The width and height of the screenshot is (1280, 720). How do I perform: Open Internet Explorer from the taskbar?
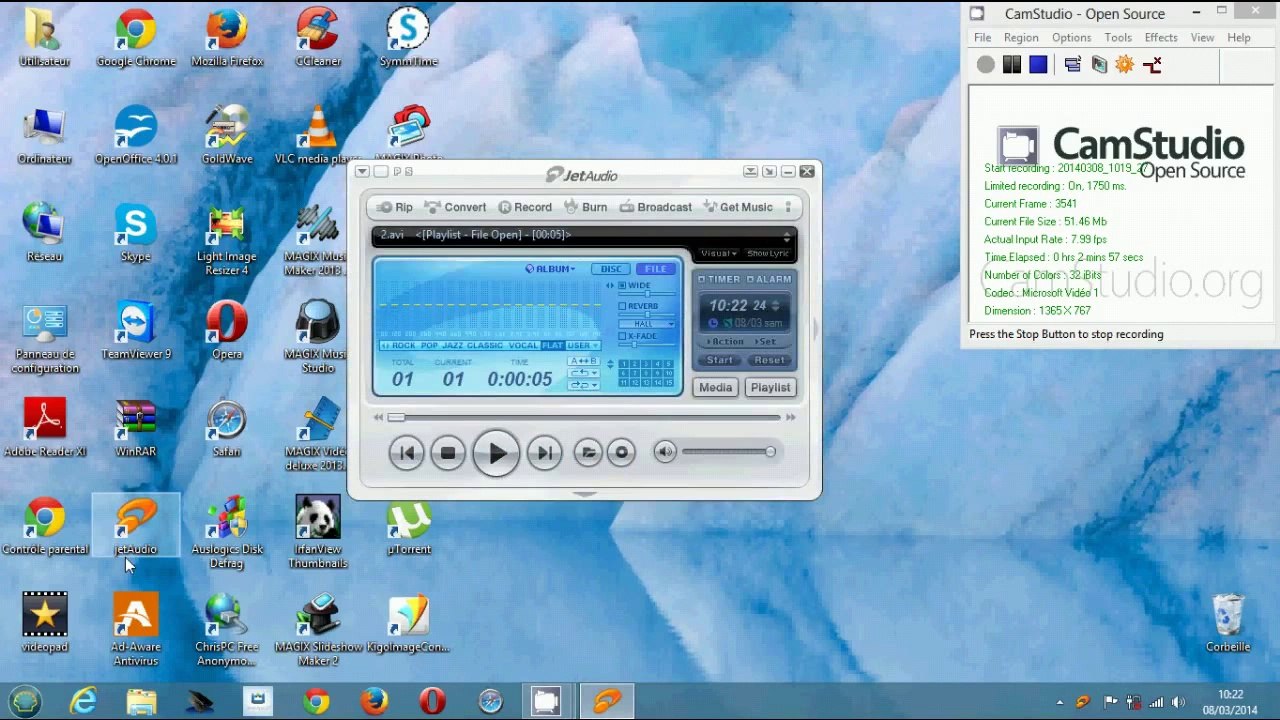click(84, 701)
